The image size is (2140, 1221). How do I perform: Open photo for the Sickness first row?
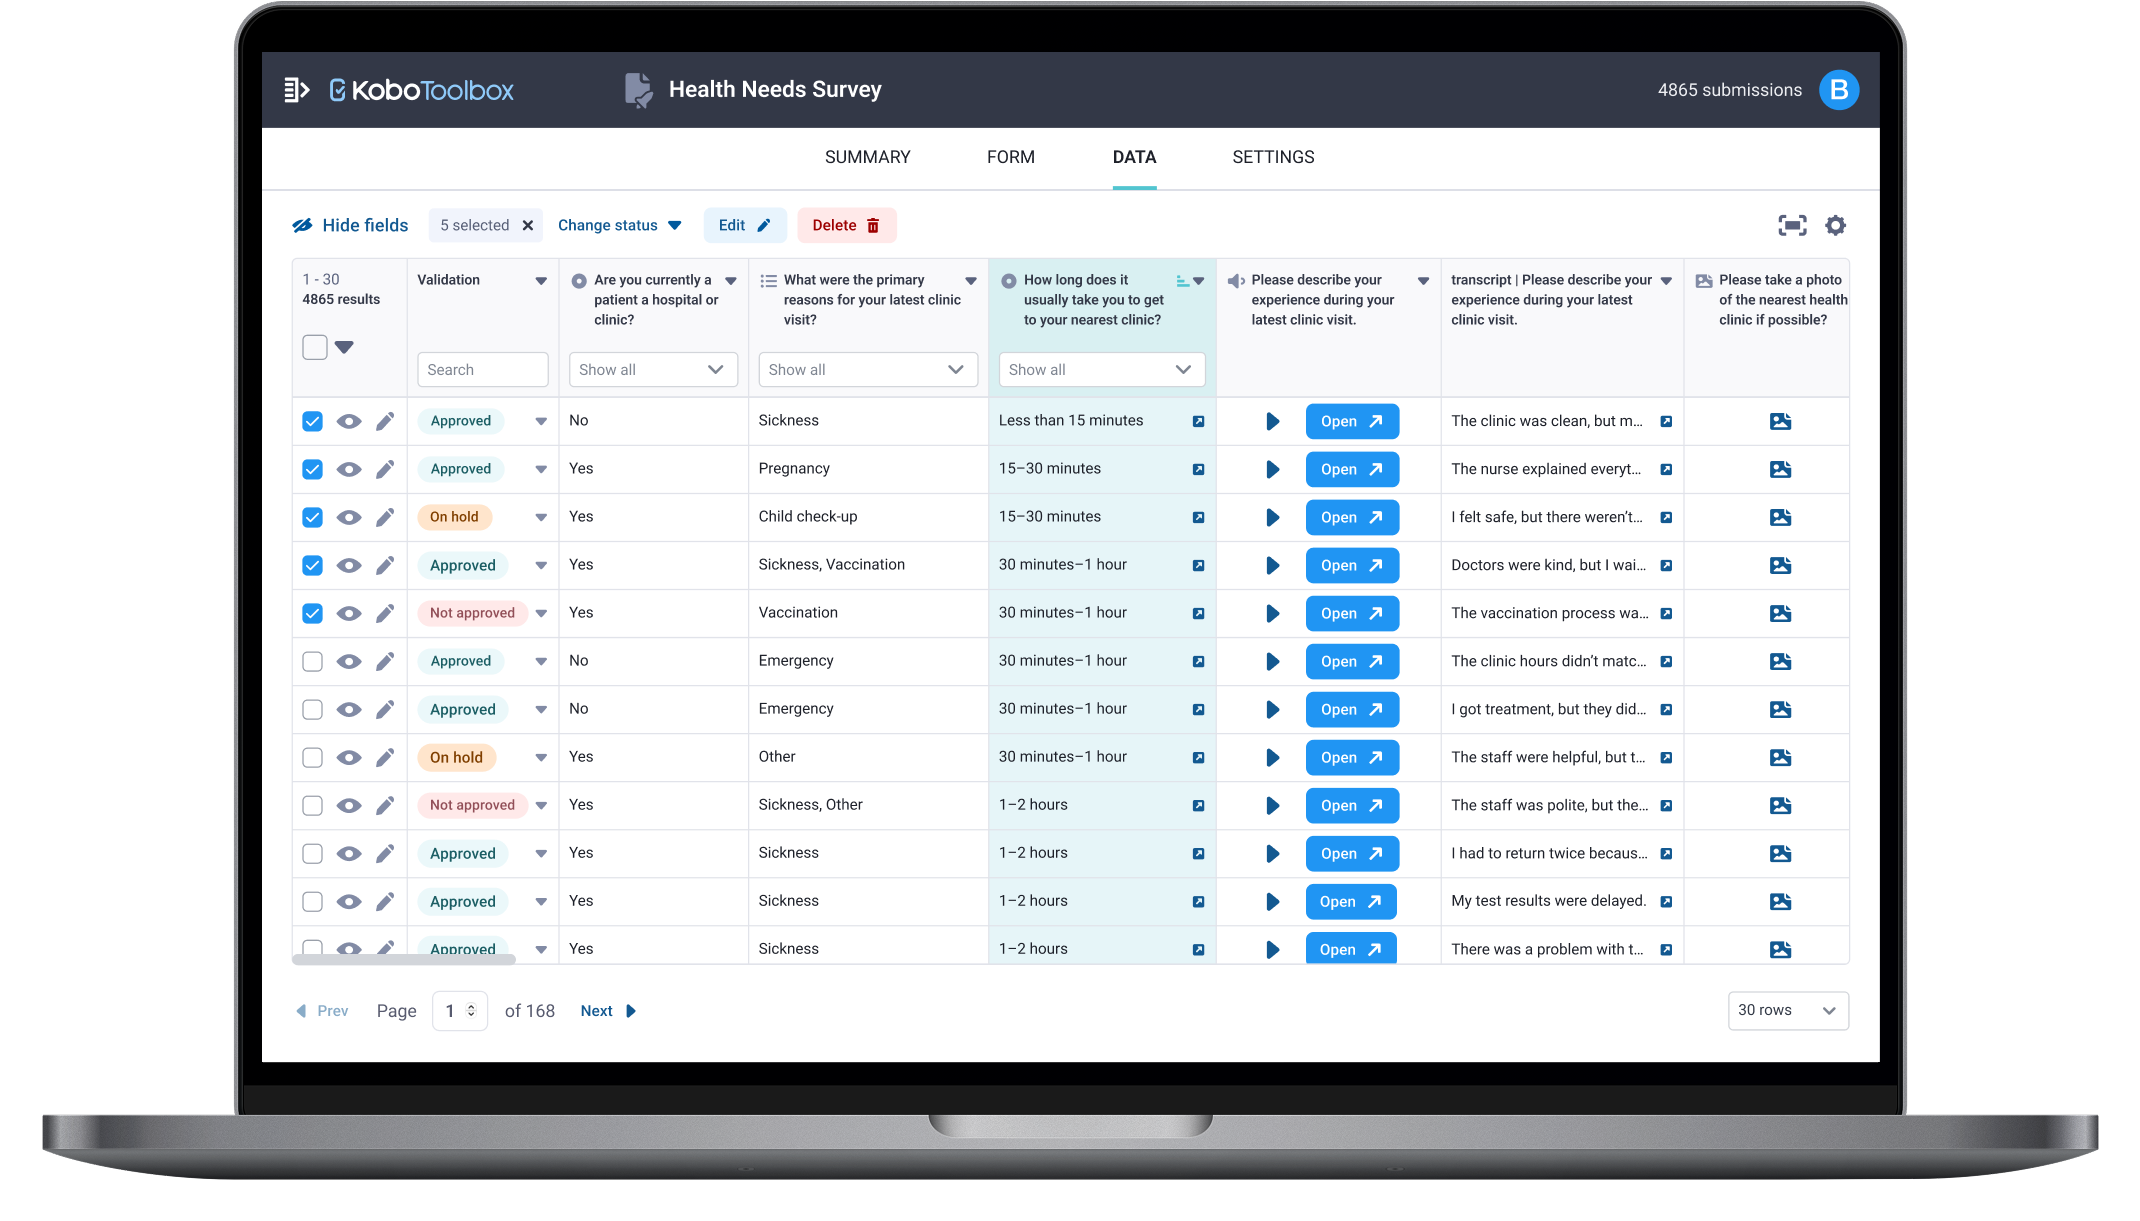pyautogui.click(x=1780, y=421)
